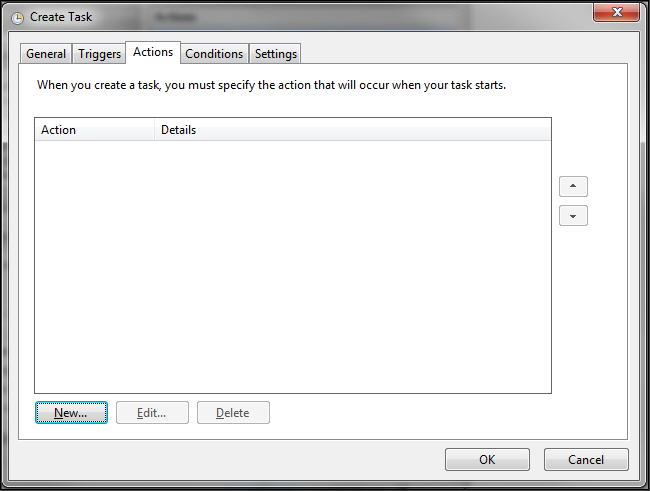650x491 pixels.
Task: Switch to the General tab
Action: click(46, 54)
